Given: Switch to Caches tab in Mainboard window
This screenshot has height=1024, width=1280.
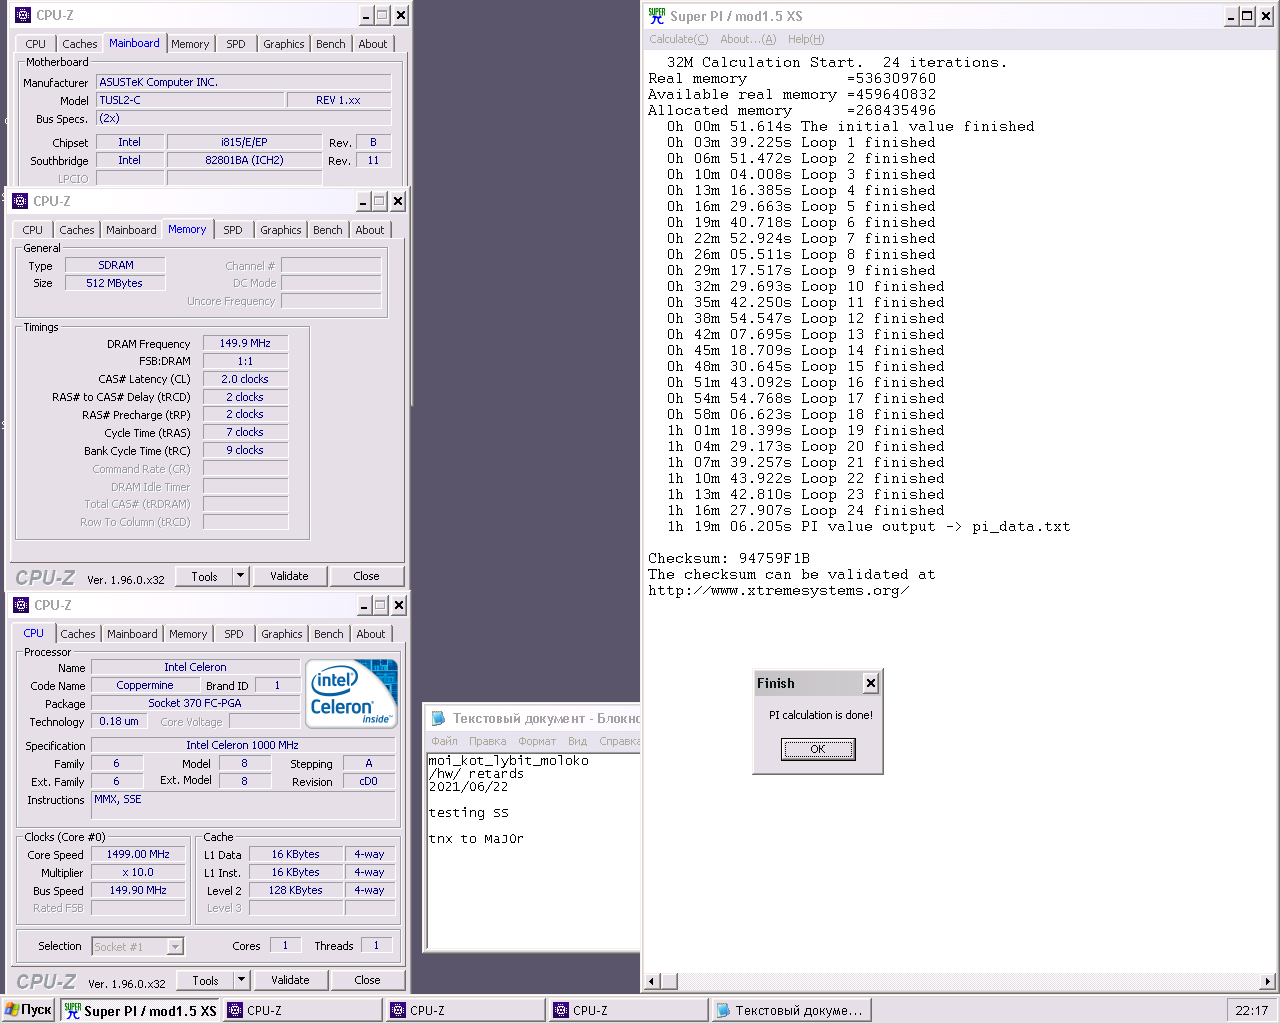Looking at the screenshot, I should point(80,44).
